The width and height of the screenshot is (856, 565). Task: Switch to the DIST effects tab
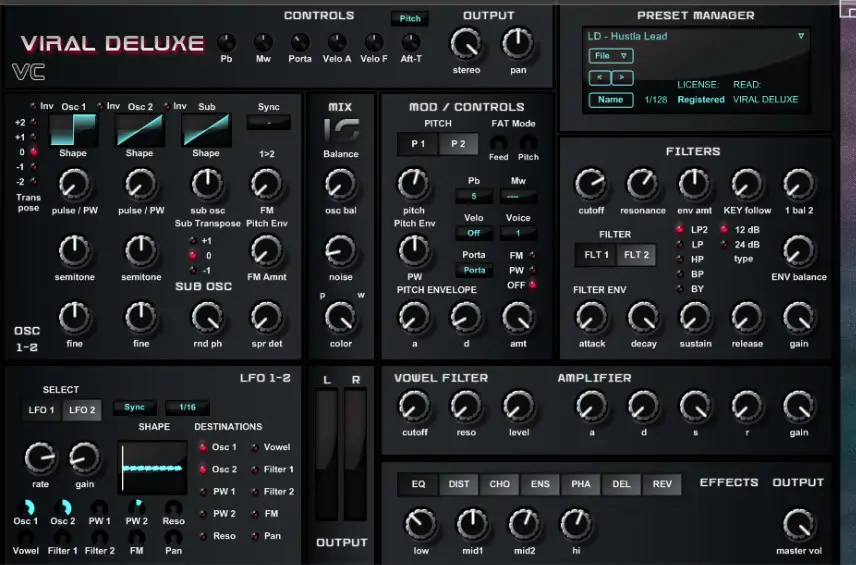click(459, 484)
